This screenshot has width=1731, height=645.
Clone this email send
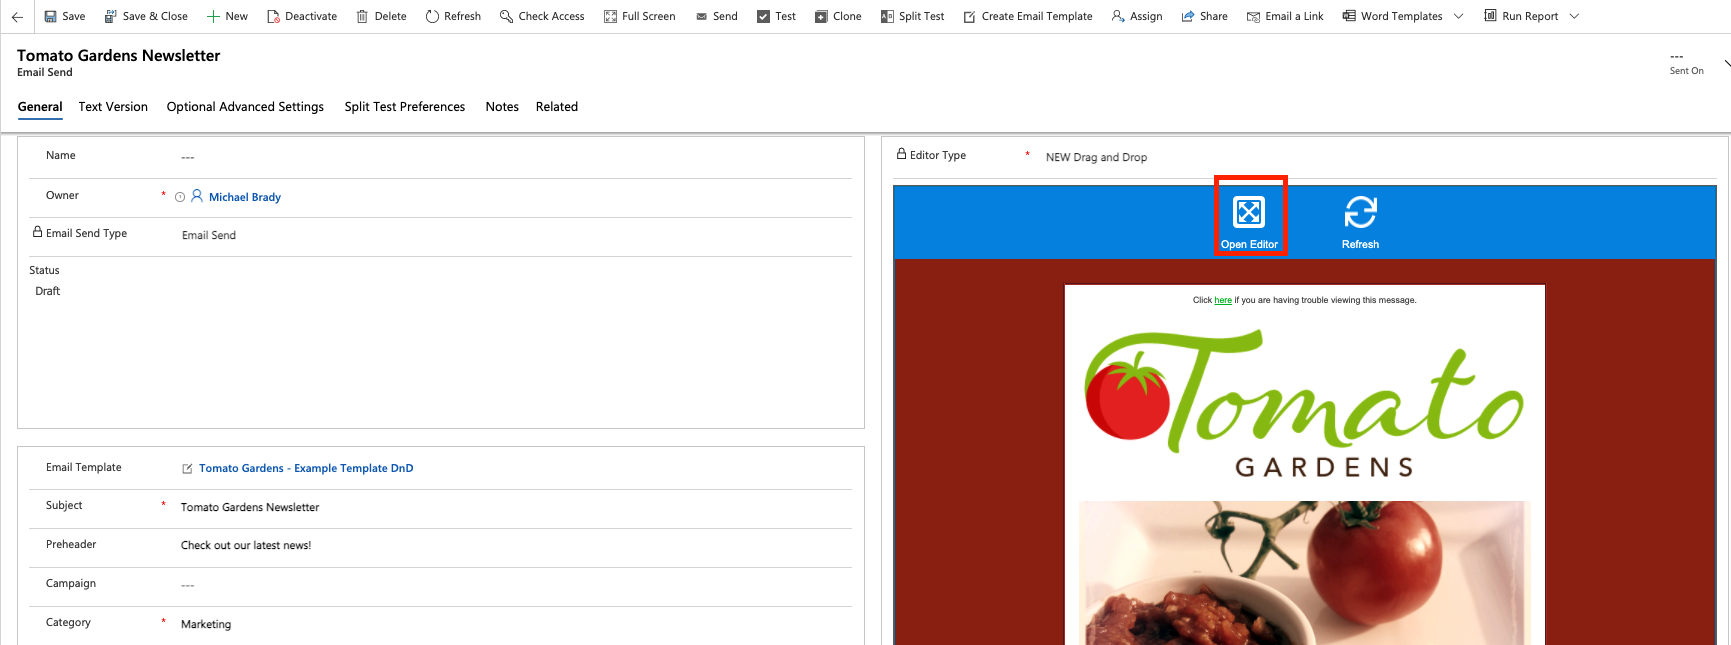[838, 16]
